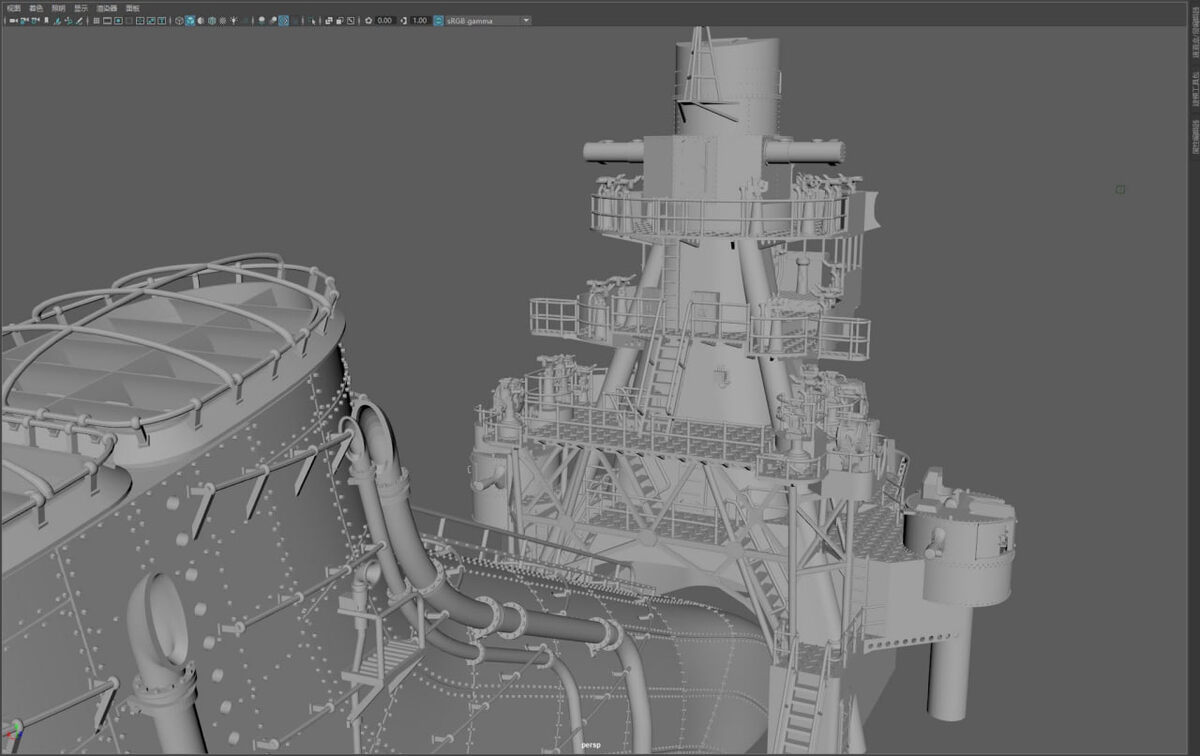Toggle the X-Ray icon
Screen dimensions: 1200x756
(329, 20)
